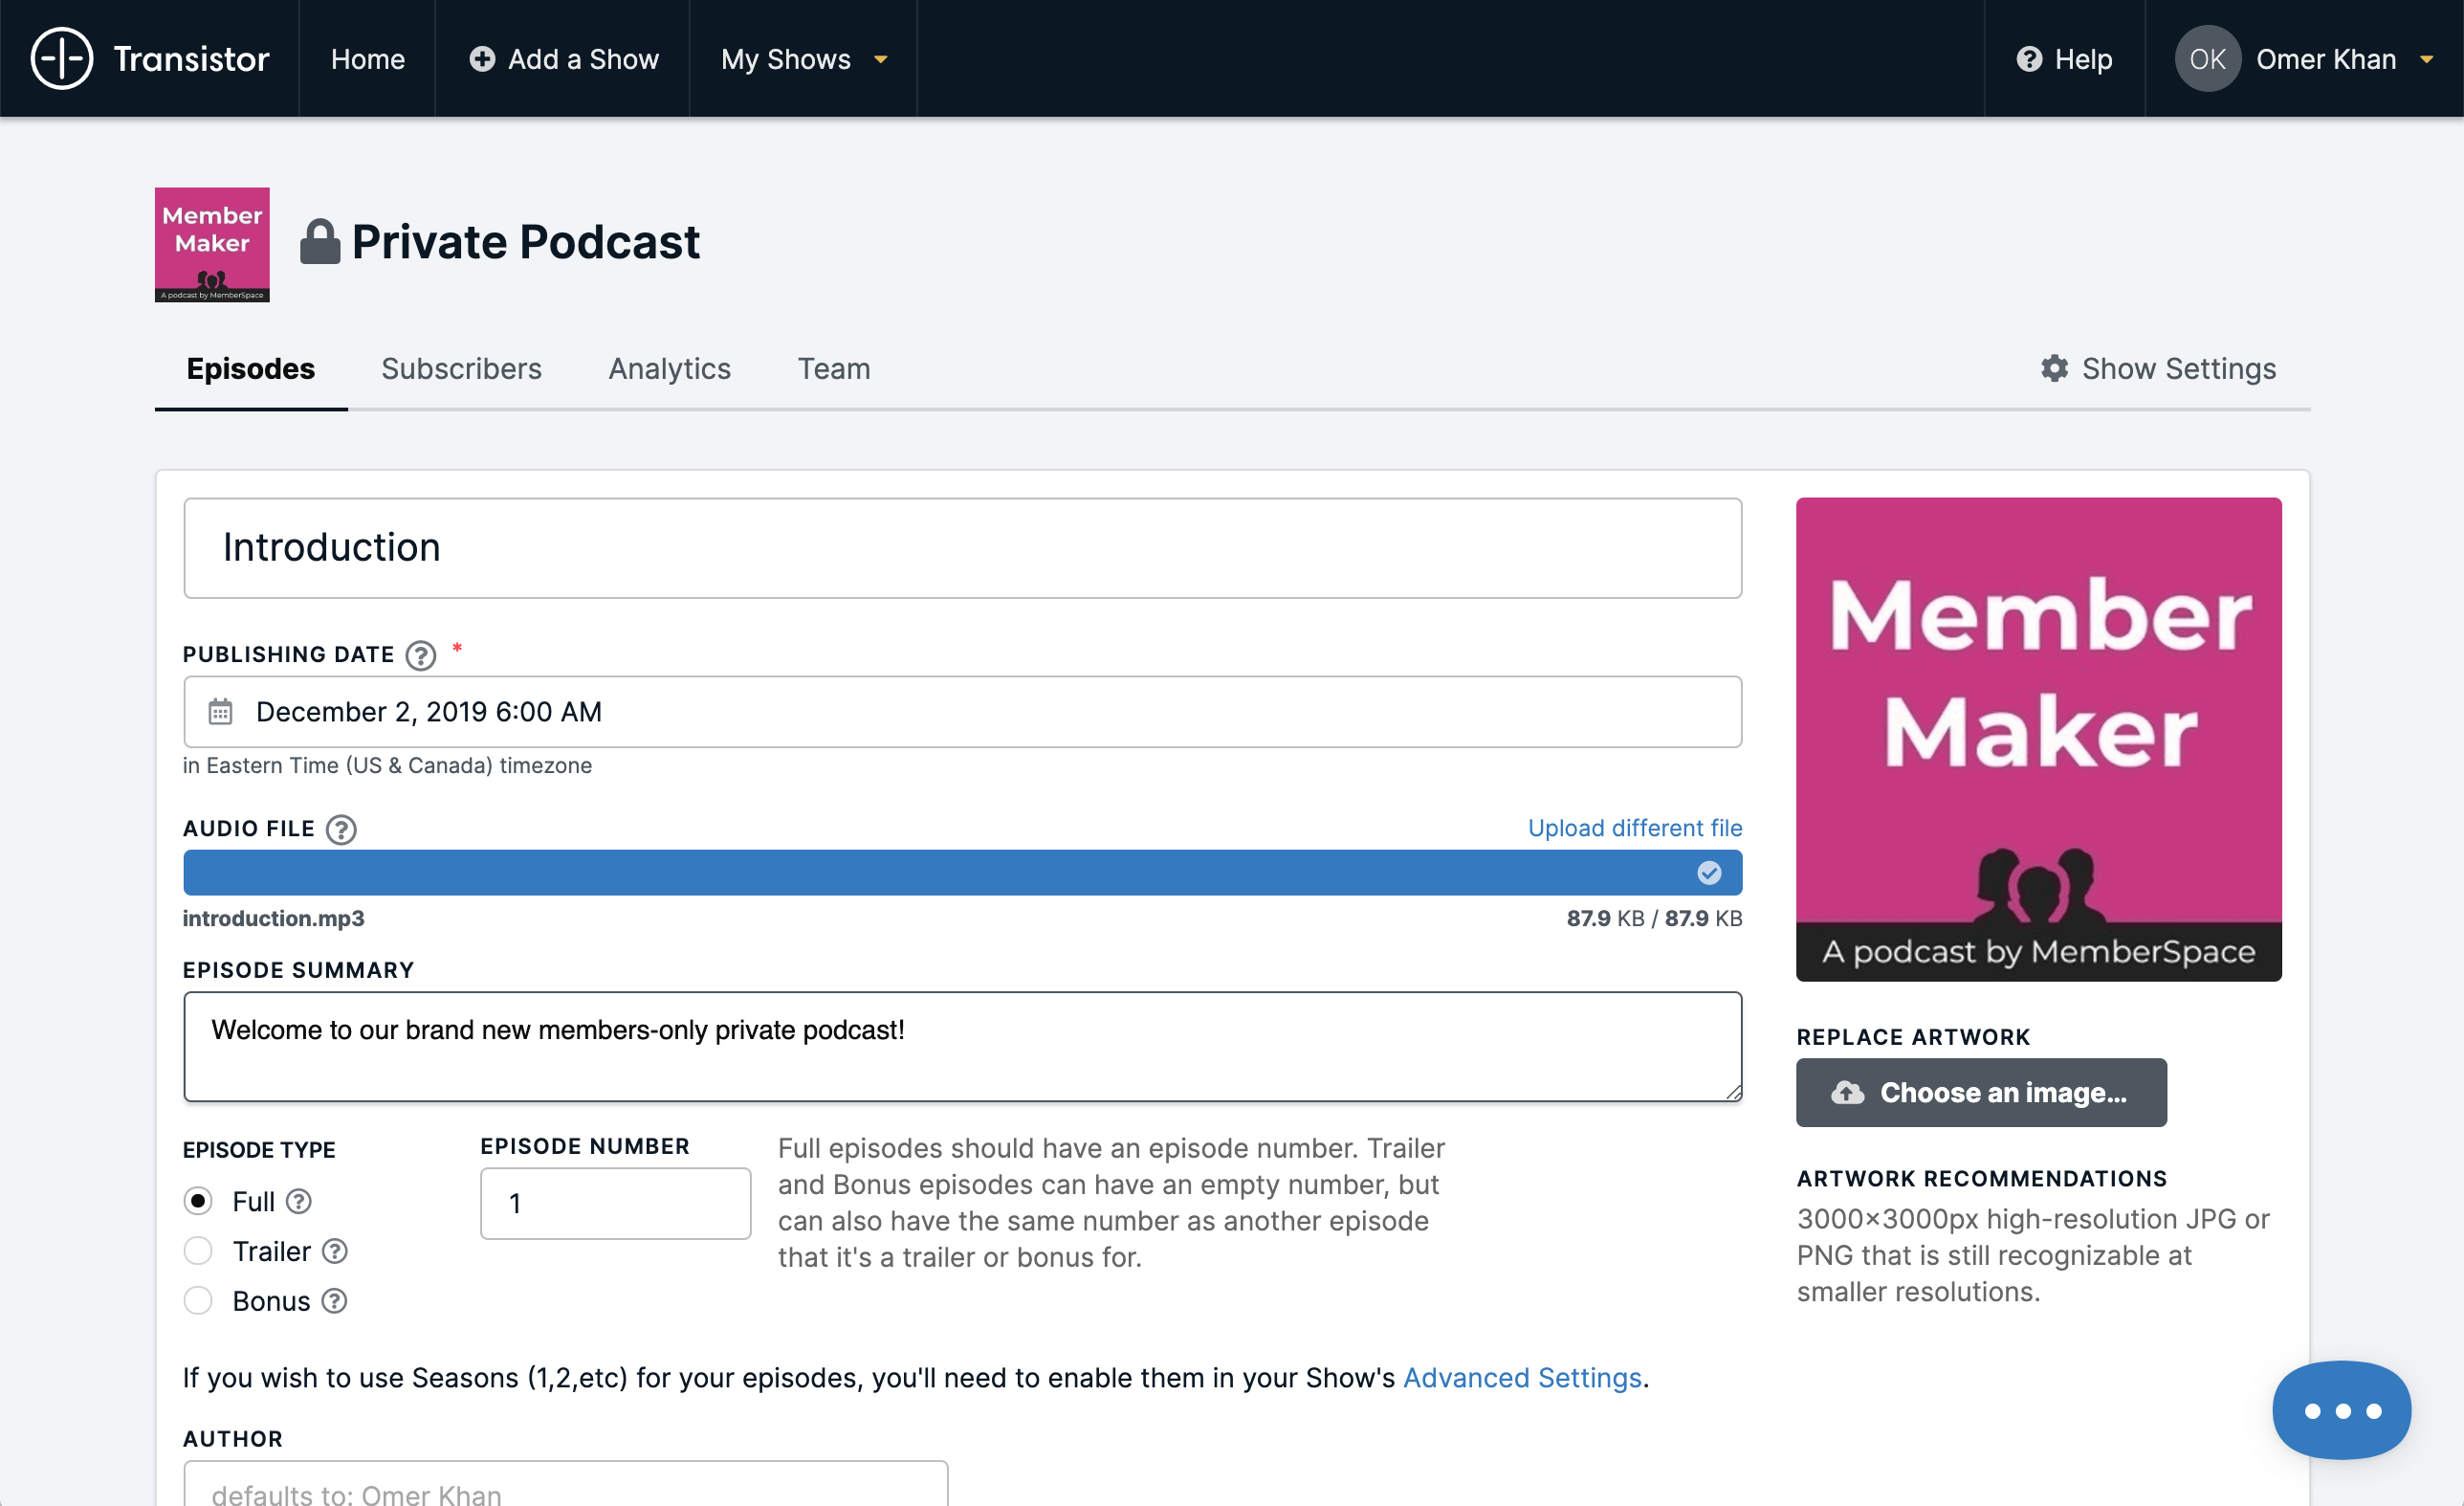2464x1506 pixels.
Task: Click the Artwork Recommendations heading
Action: coord(1981,1178)
